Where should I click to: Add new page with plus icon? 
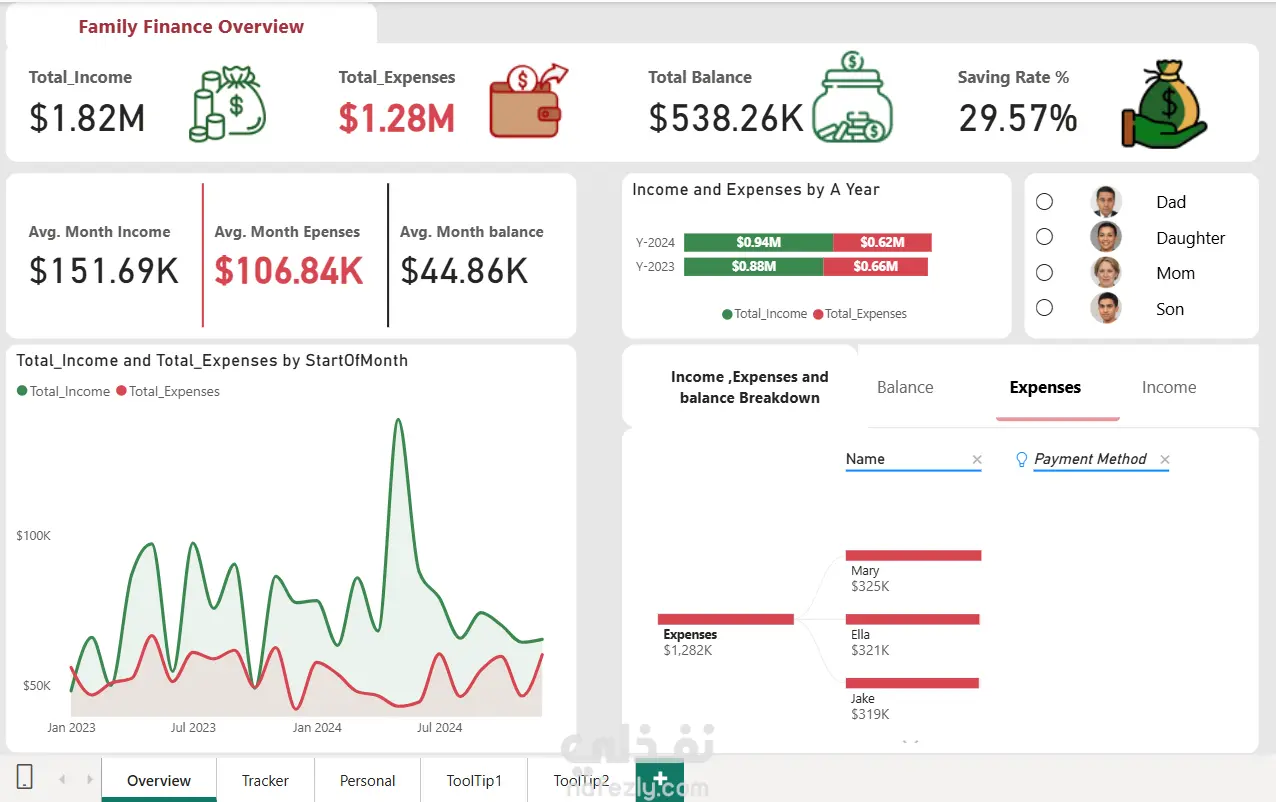click(x=659, y=780)
